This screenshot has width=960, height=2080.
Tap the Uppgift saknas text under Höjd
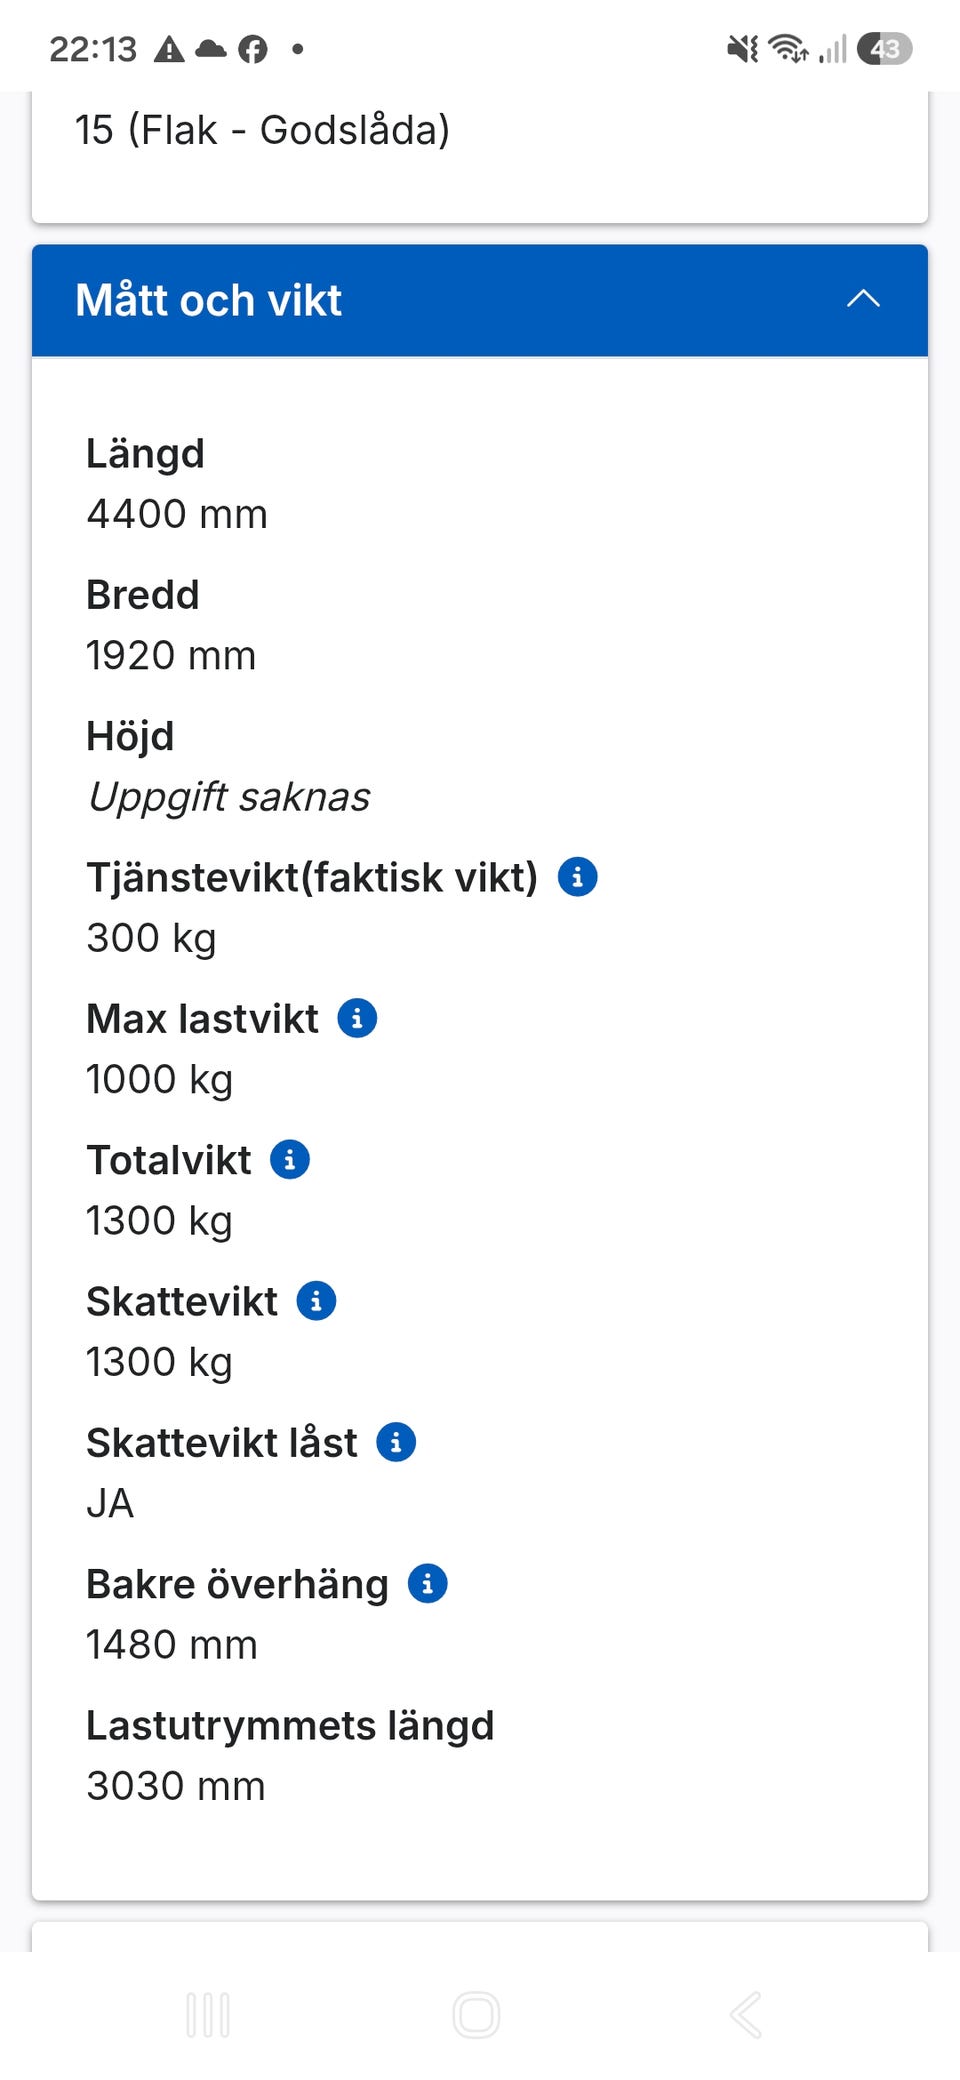229,797
